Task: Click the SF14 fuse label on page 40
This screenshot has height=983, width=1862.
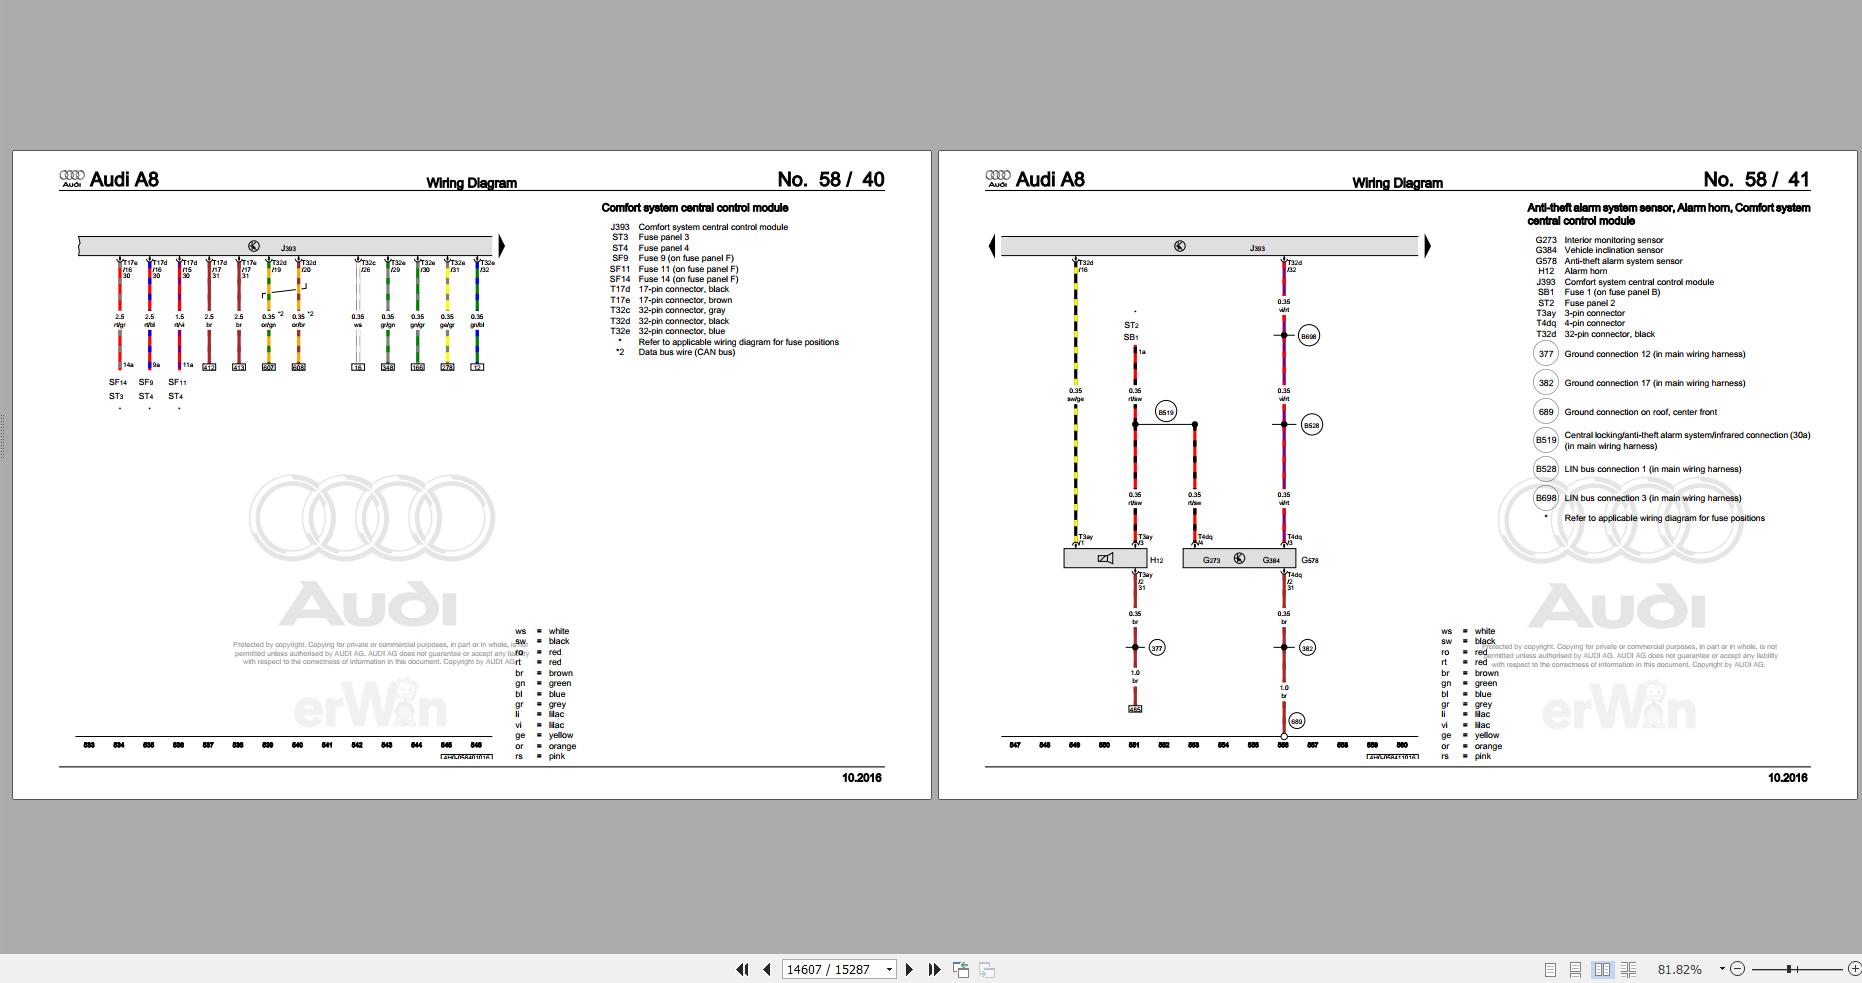Action: 118,382
